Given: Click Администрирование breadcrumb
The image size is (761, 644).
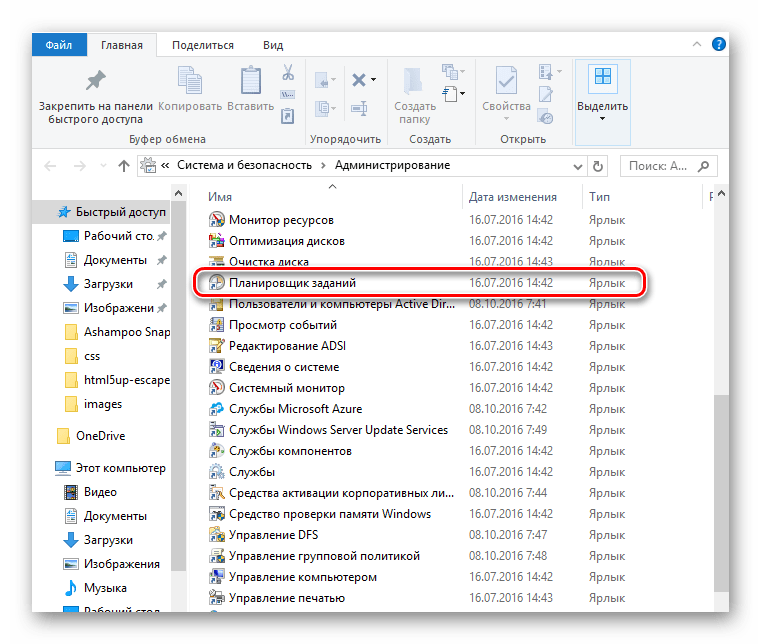Looking at the screenshot, I should coord(392,165).
